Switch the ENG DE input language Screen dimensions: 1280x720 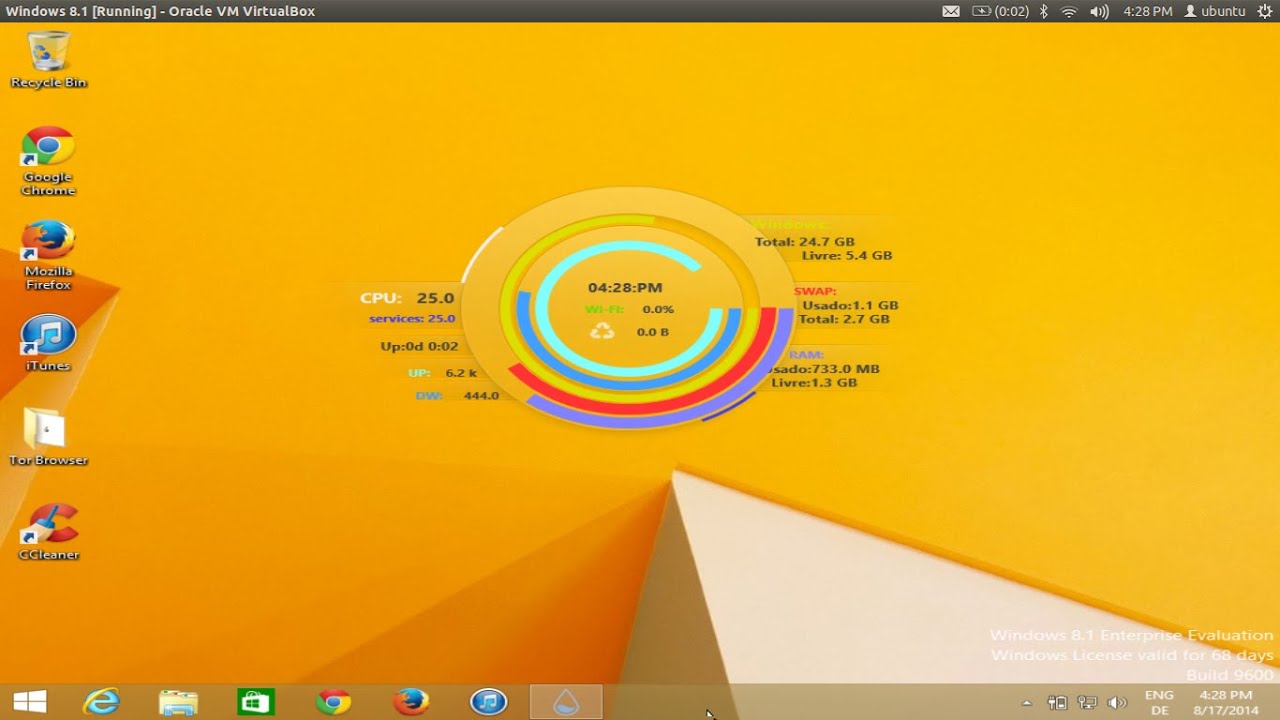pos(1159,702)
